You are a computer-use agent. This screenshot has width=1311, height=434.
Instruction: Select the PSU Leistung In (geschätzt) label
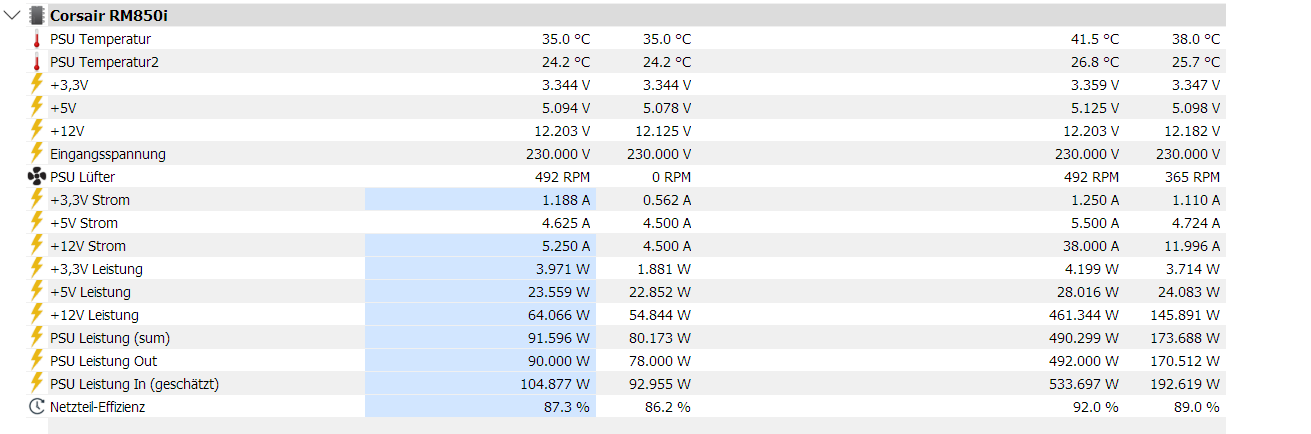[x=134, y=384]
